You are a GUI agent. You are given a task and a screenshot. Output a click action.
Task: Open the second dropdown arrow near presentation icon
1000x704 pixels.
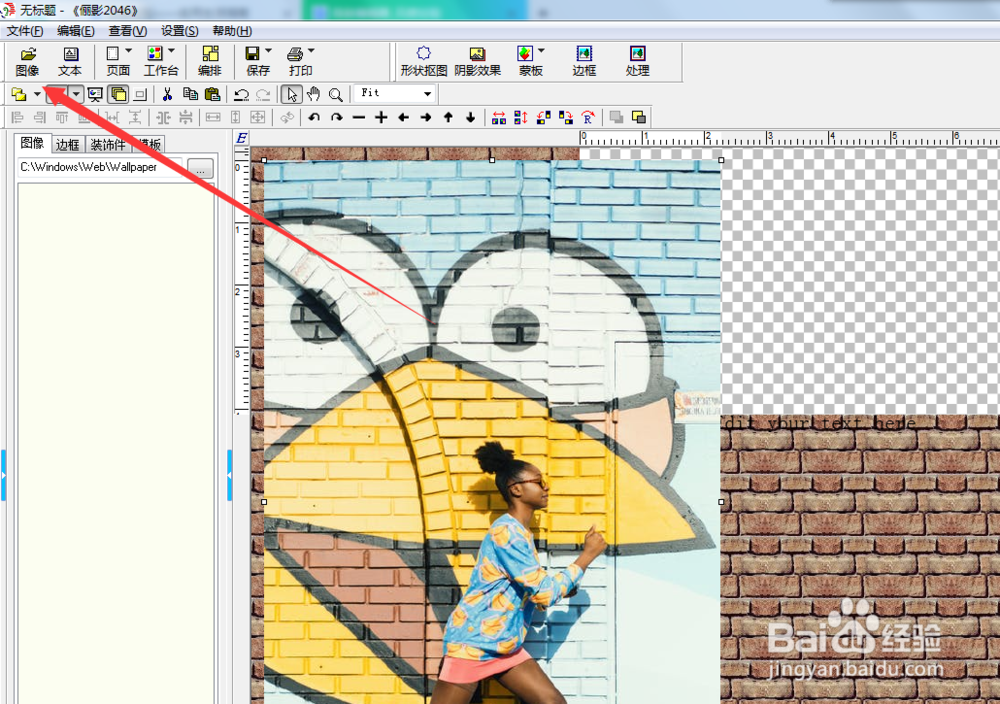point(76,94)
